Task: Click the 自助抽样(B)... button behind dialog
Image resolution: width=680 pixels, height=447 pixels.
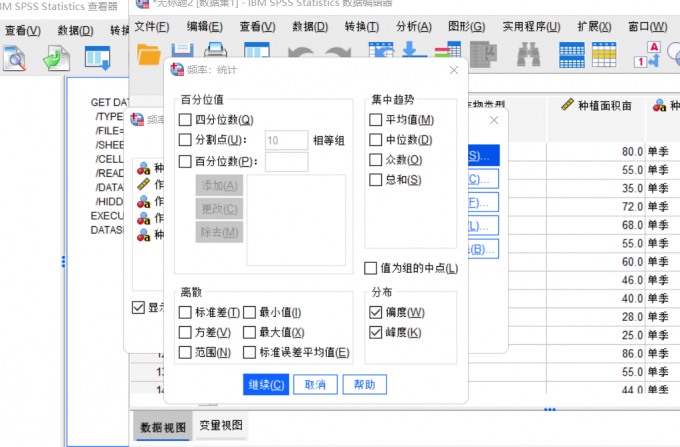Action: coord(483,249)
